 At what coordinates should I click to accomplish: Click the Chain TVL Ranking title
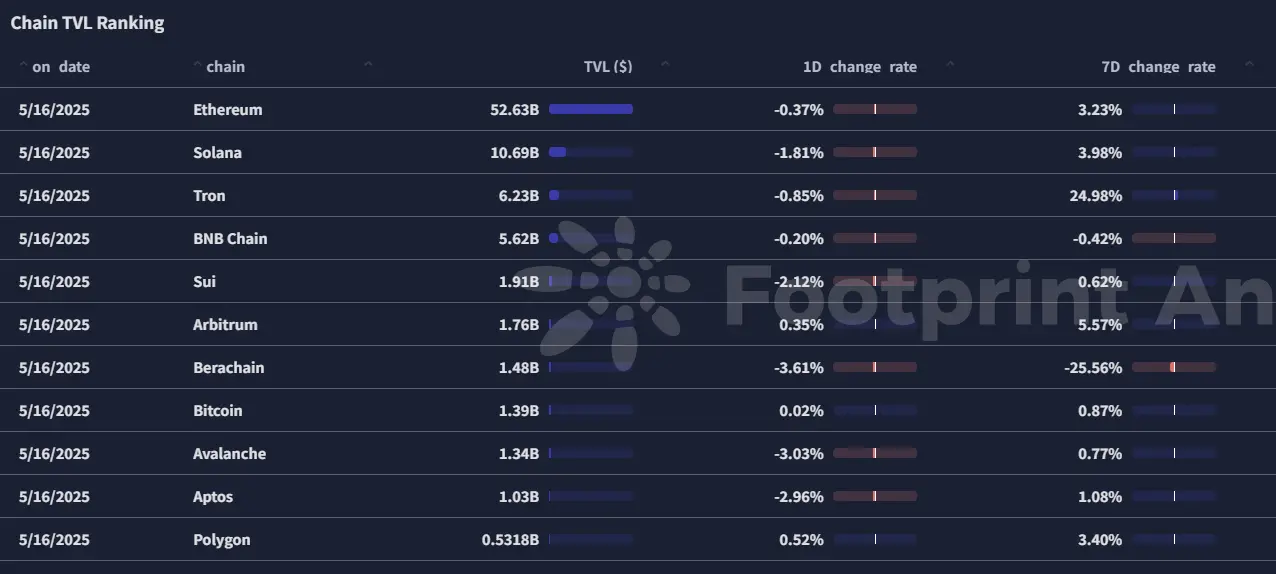point(87,23)
